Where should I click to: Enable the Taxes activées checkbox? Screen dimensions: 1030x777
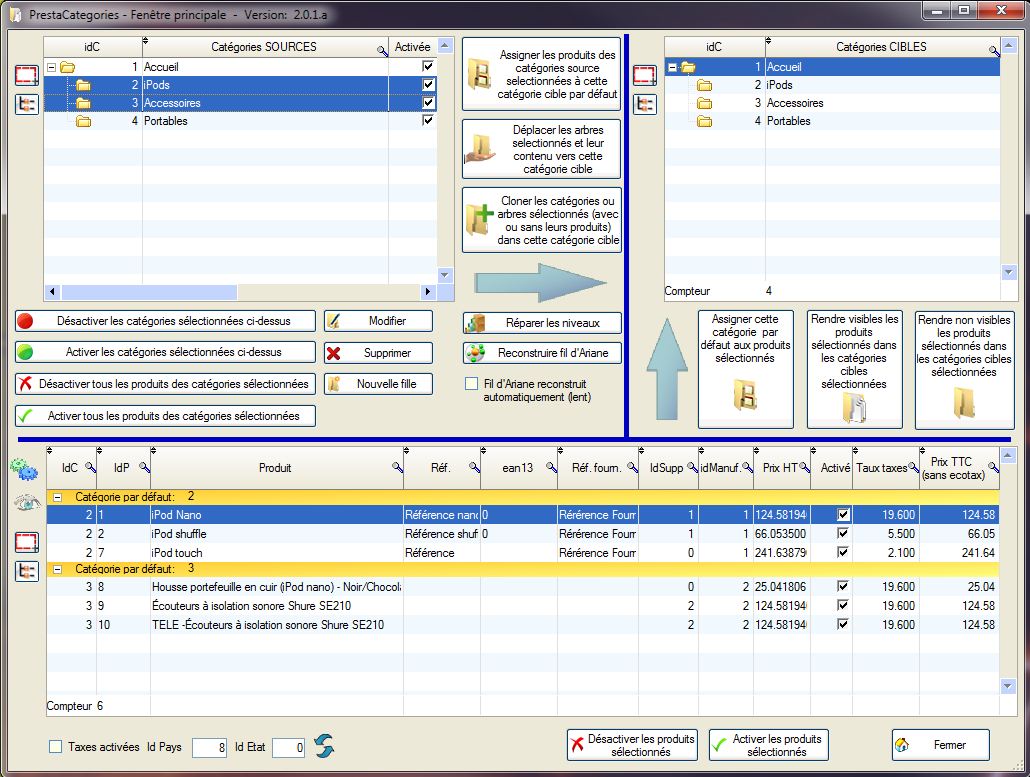click(56, 746)
